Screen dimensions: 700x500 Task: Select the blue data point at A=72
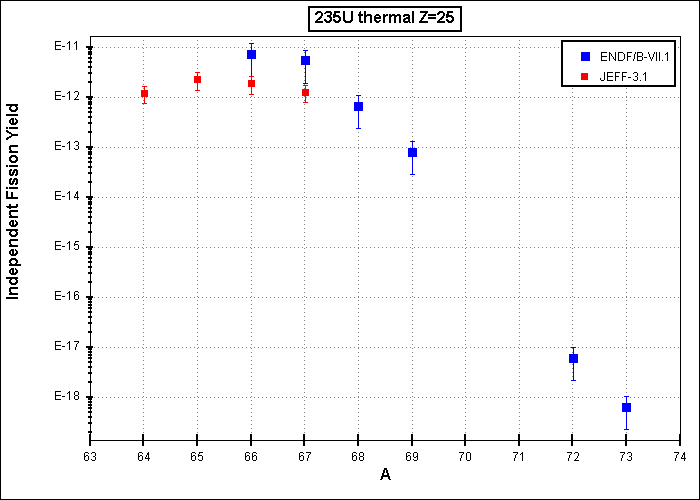(x=574, y=358)
